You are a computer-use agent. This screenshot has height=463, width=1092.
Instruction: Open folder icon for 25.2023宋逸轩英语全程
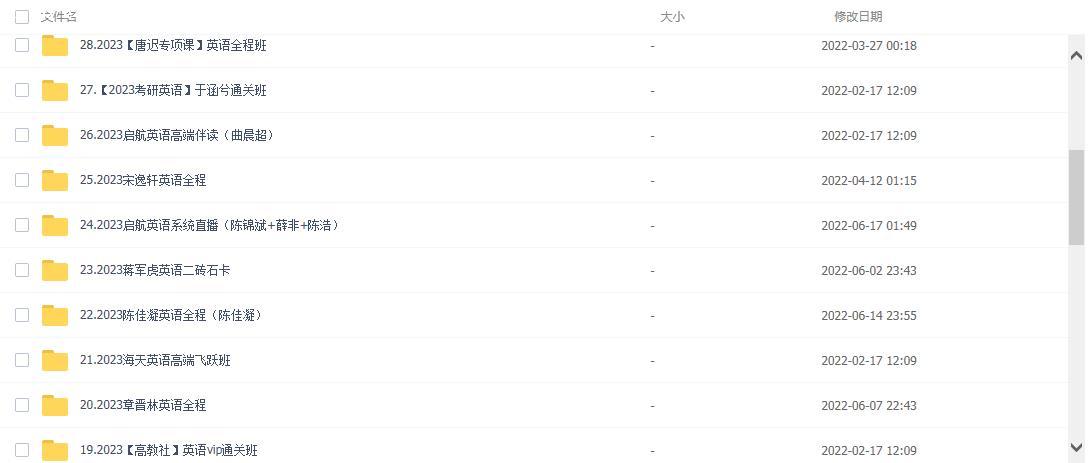tap(55, 180)
